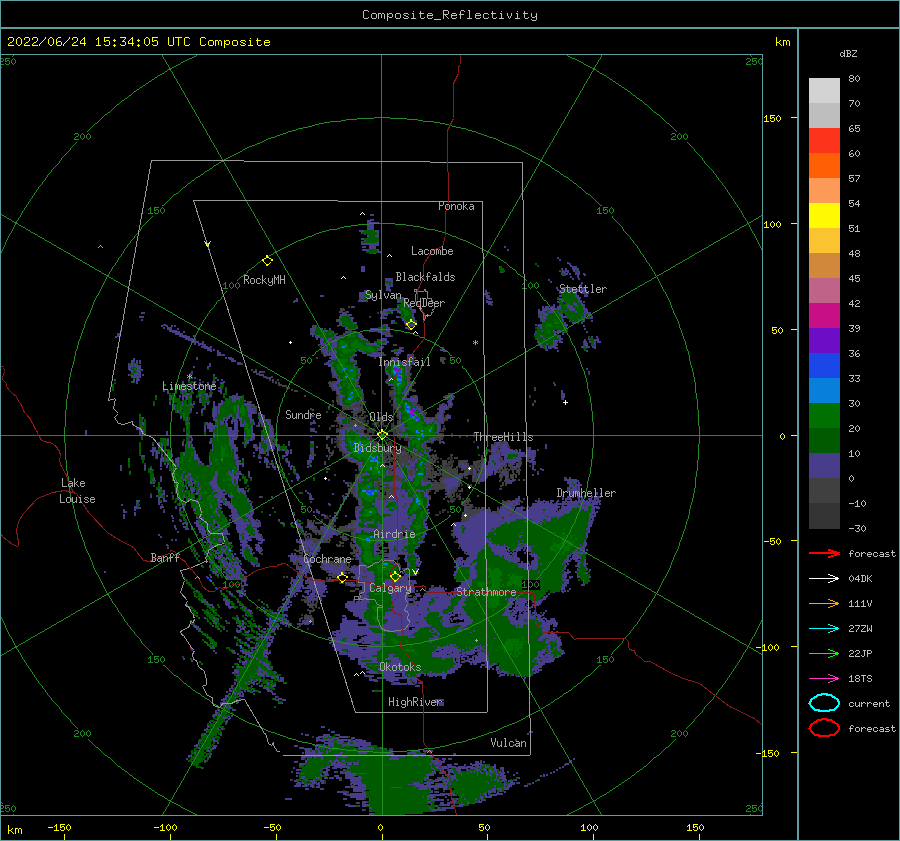Click the Okotoks label
Viewport: 900px width, 841px height.
coord(400,667)
